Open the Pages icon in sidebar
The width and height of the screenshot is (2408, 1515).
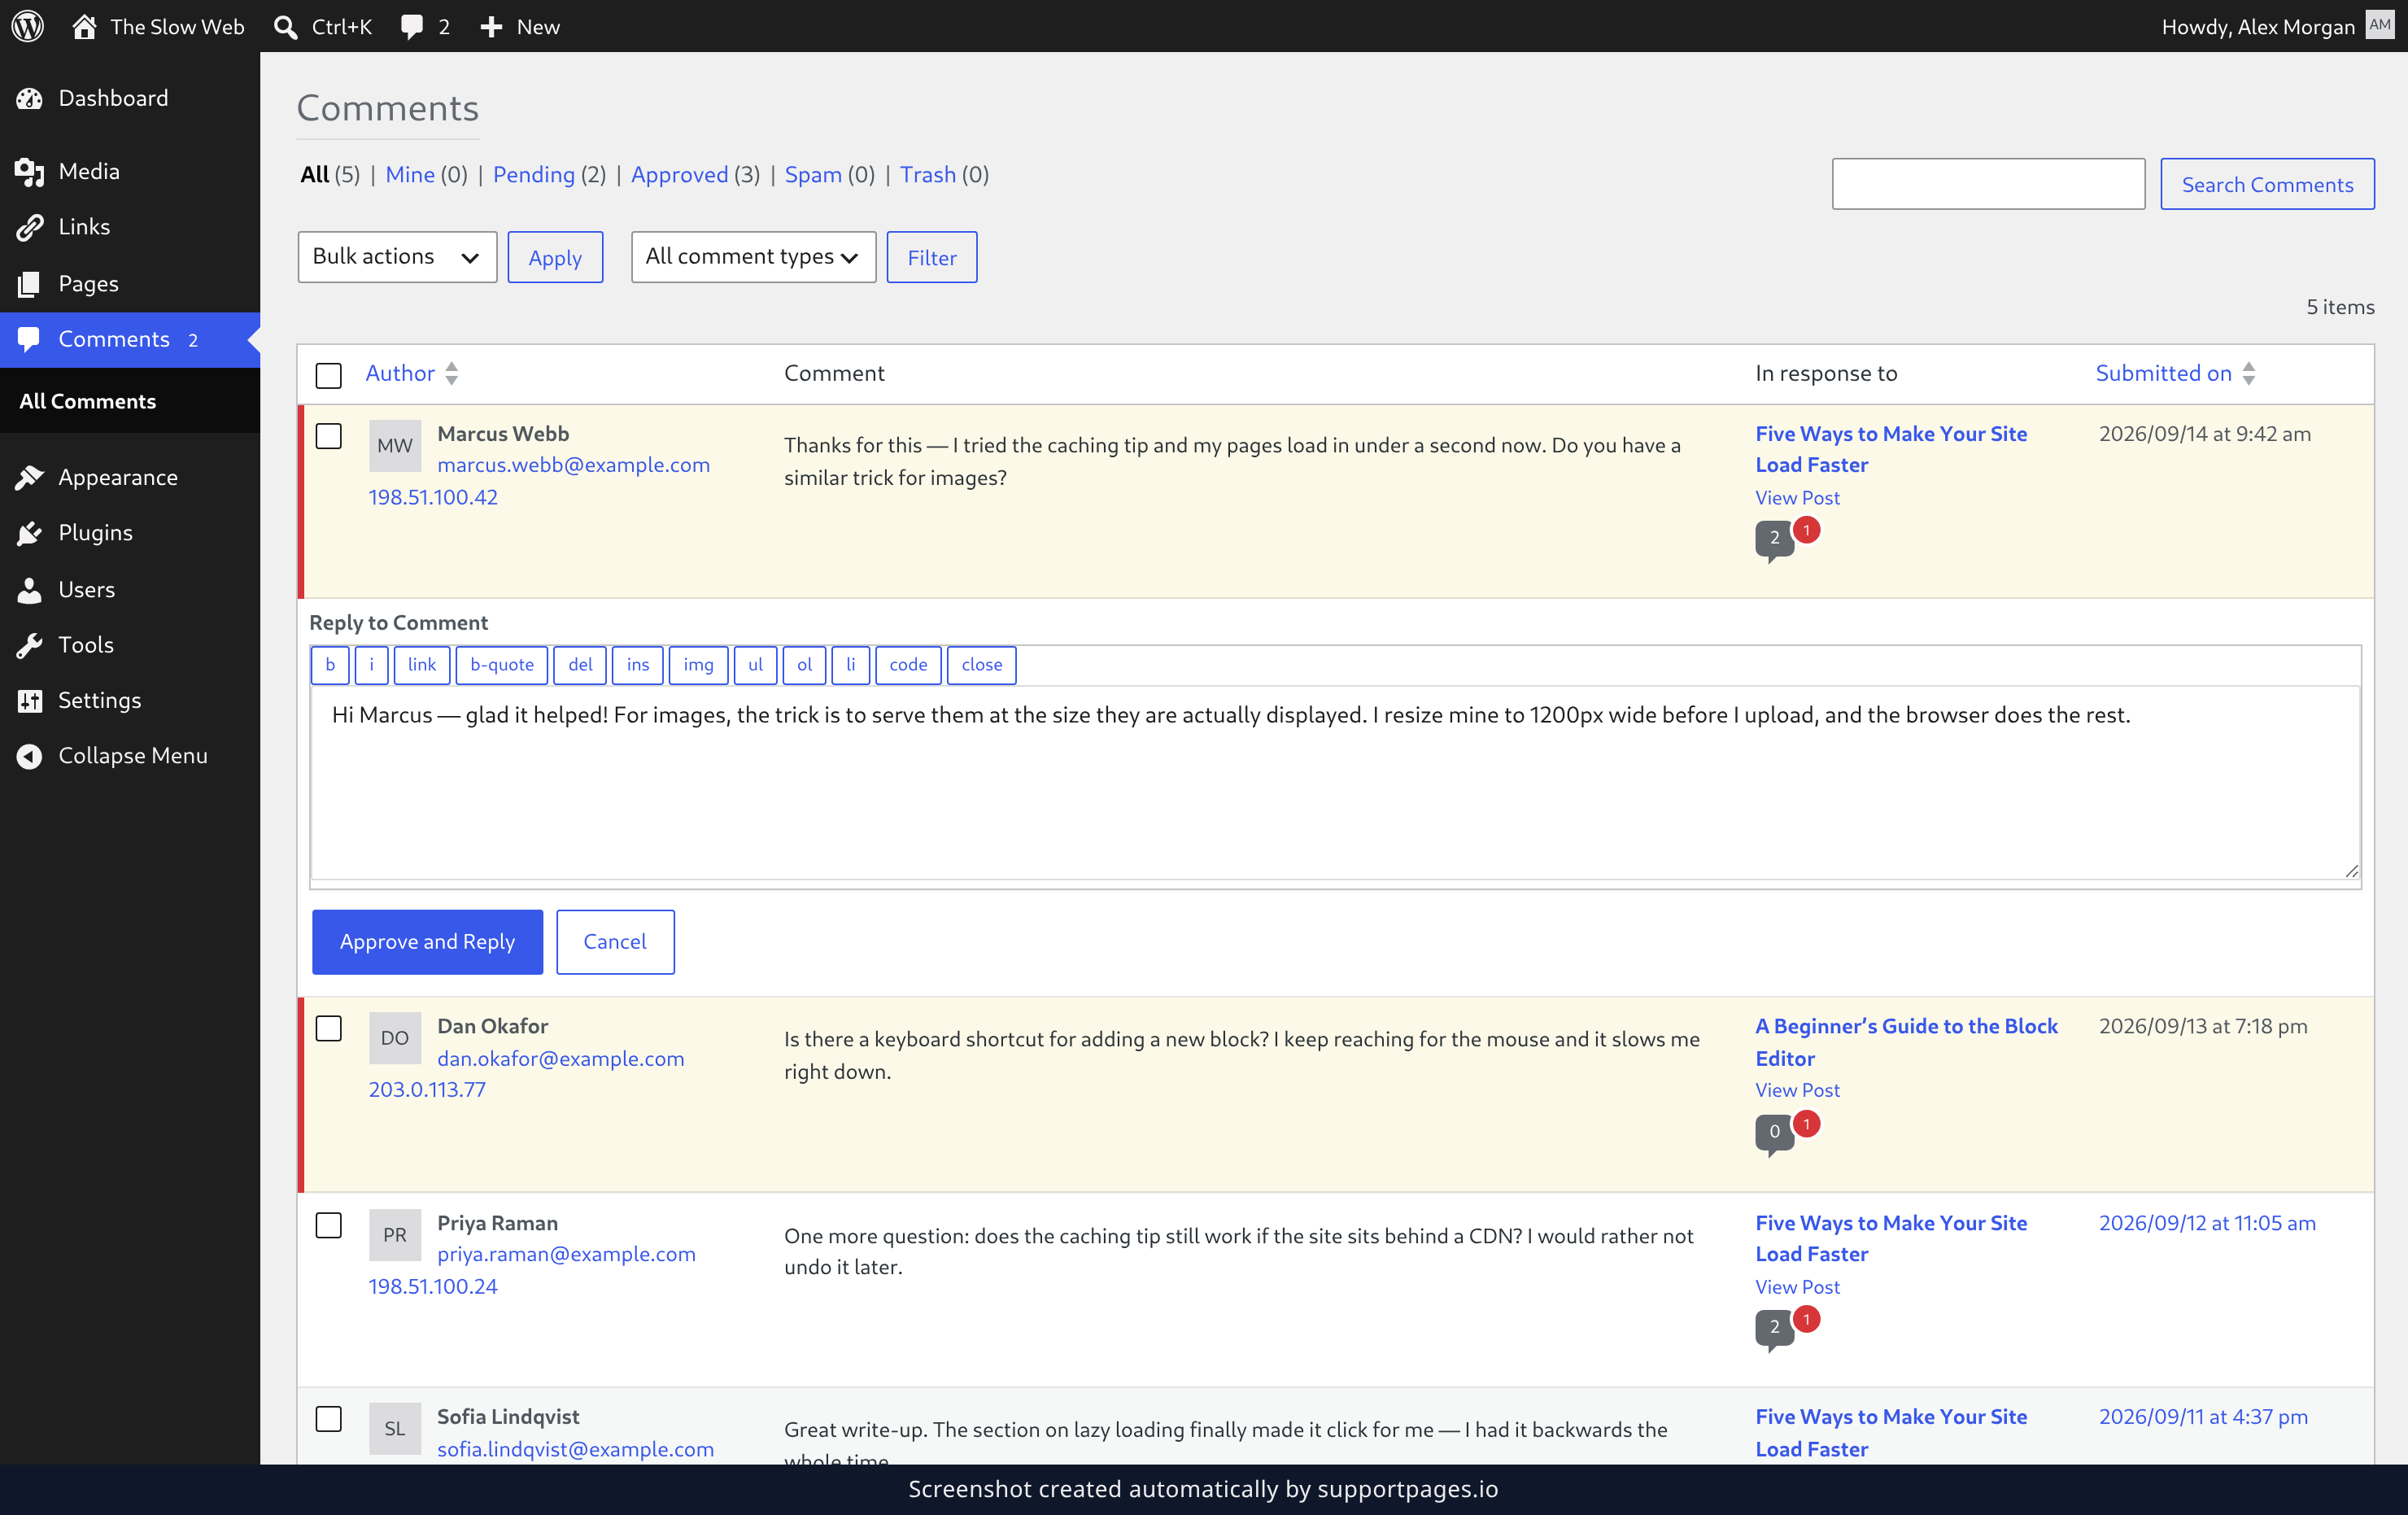click(30, 284)
